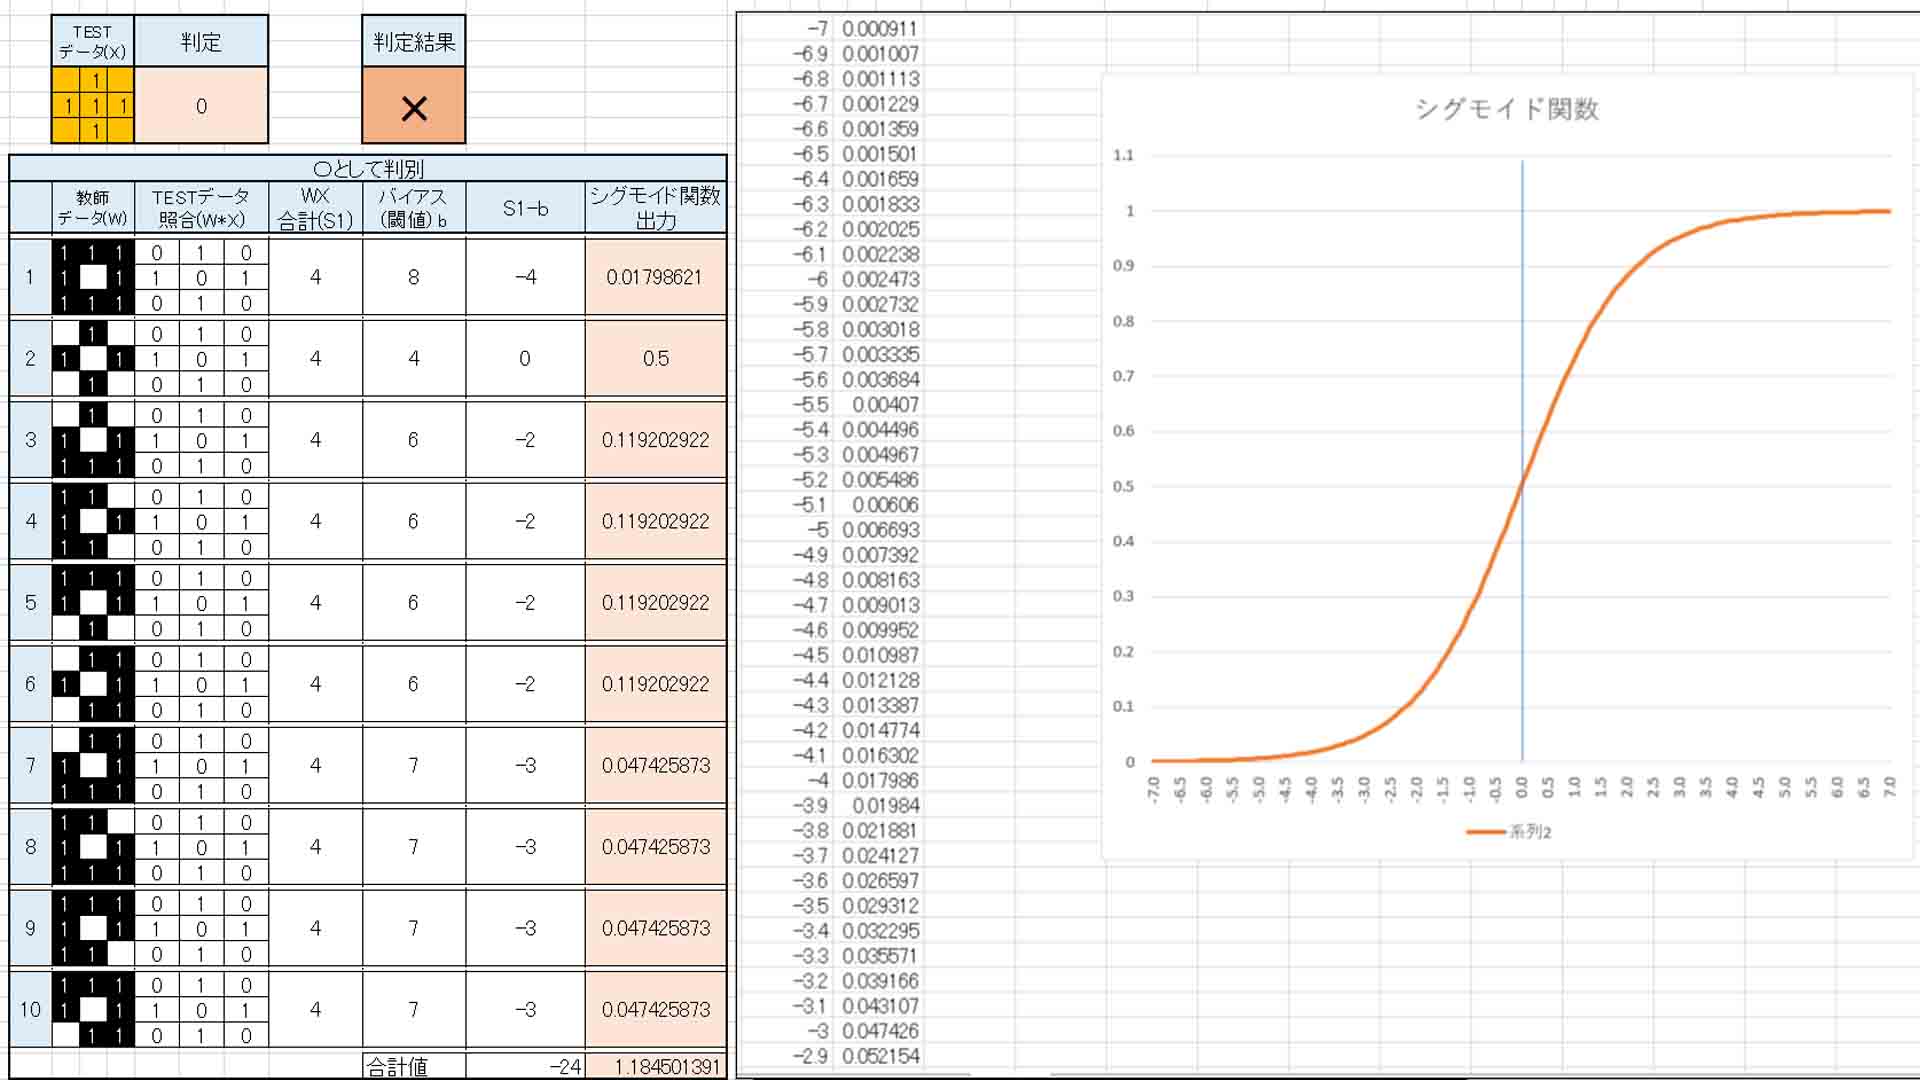This screenshot has height=1080, width=1920.
Task: Click the row 2 teacher data pattern
Action: coord(92,359)
